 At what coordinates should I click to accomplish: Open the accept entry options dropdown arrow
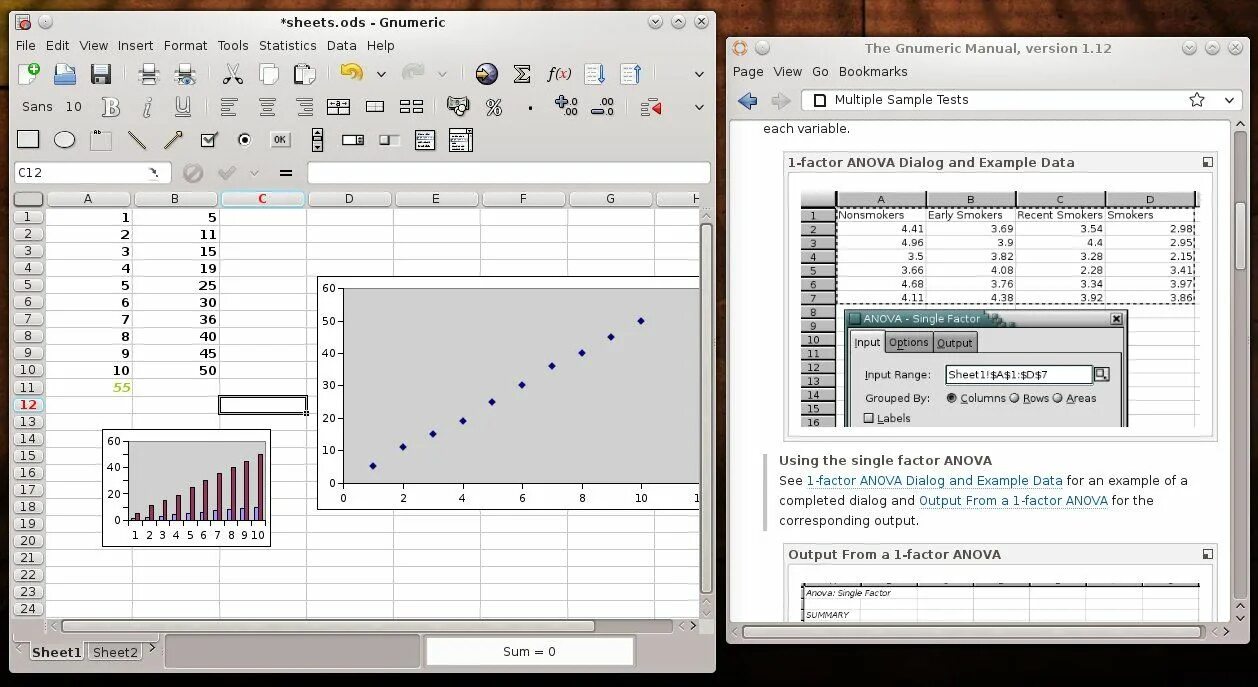tap(255, 173)
